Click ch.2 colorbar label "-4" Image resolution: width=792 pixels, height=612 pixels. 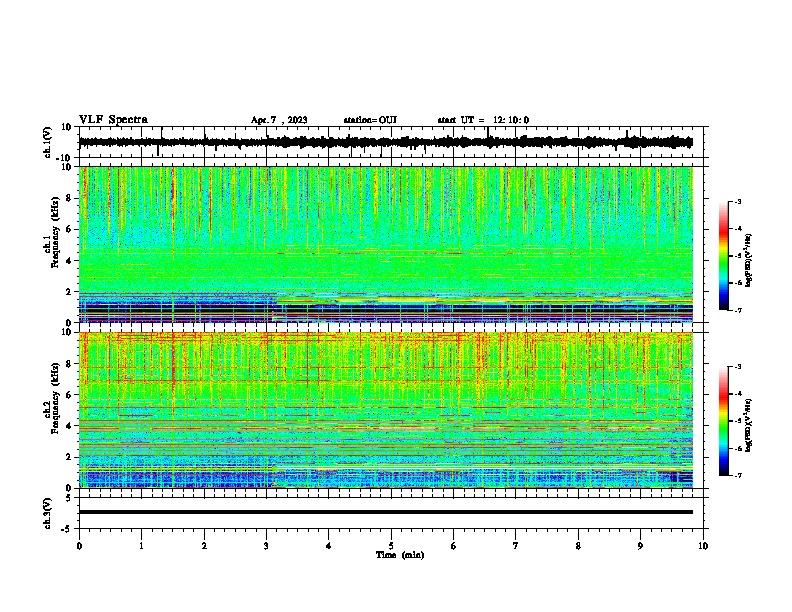coord(737,394)
